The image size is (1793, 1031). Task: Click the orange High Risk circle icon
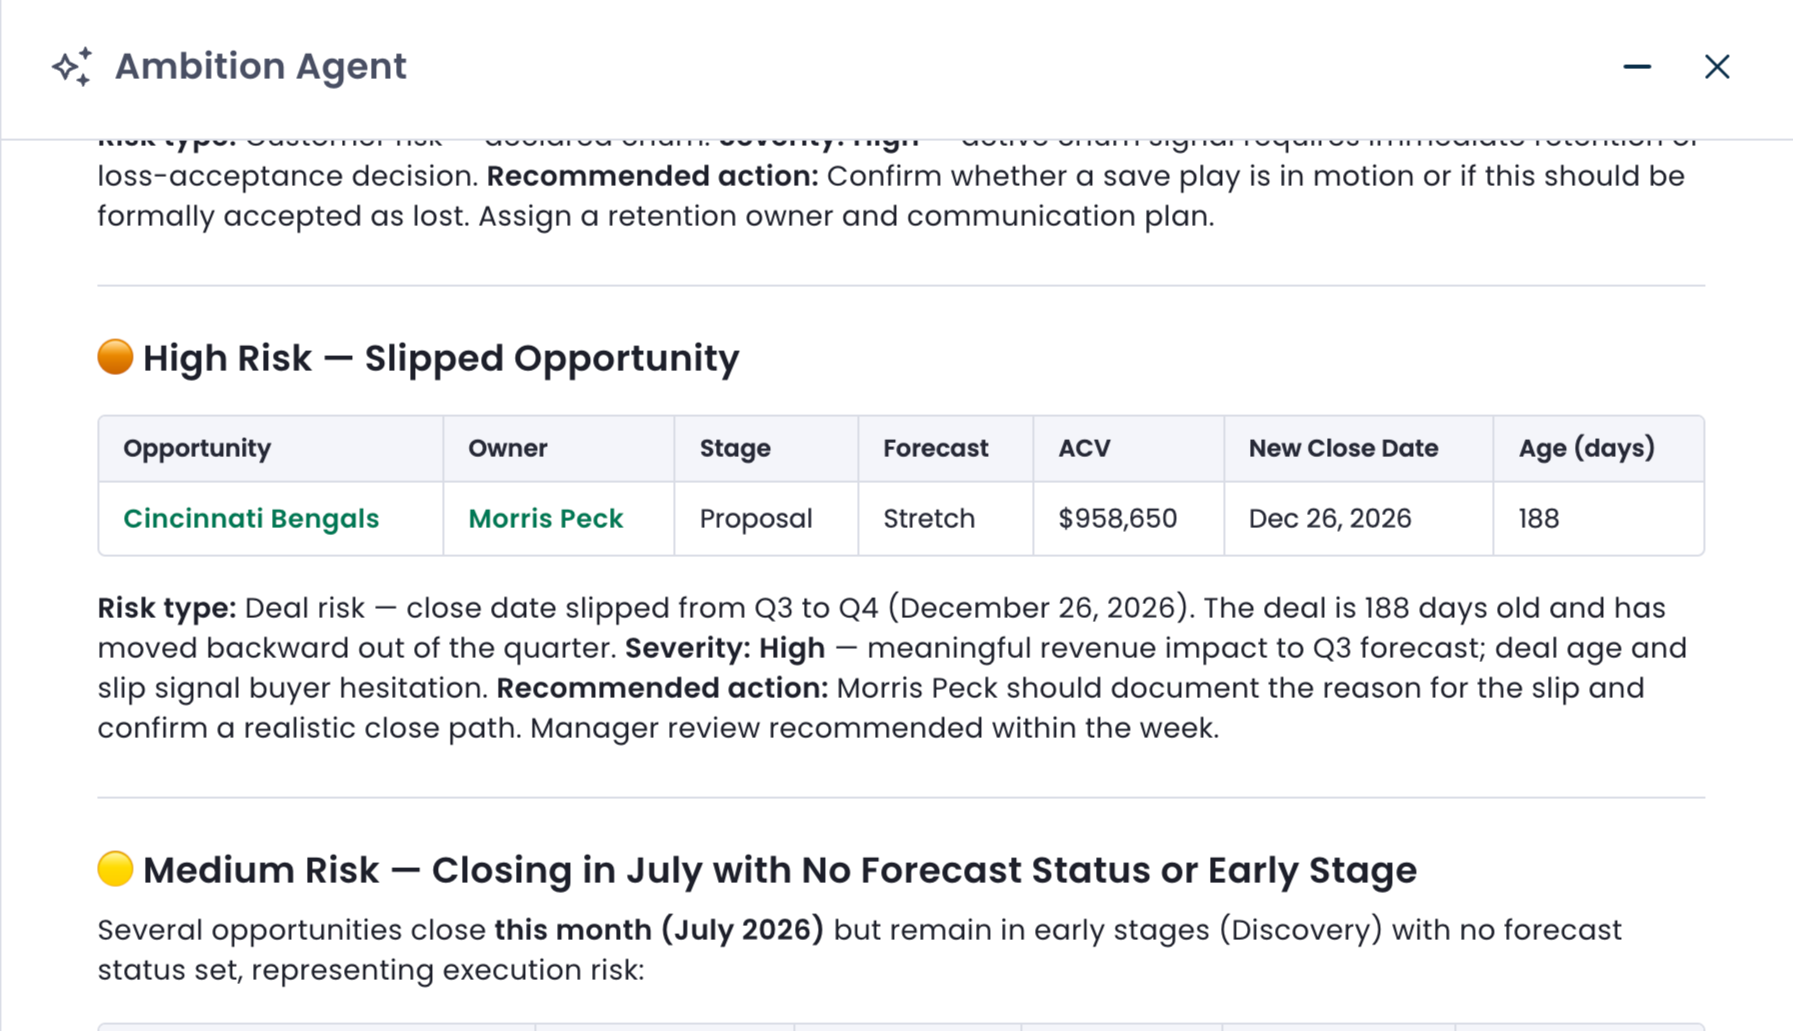click(115, 357)
